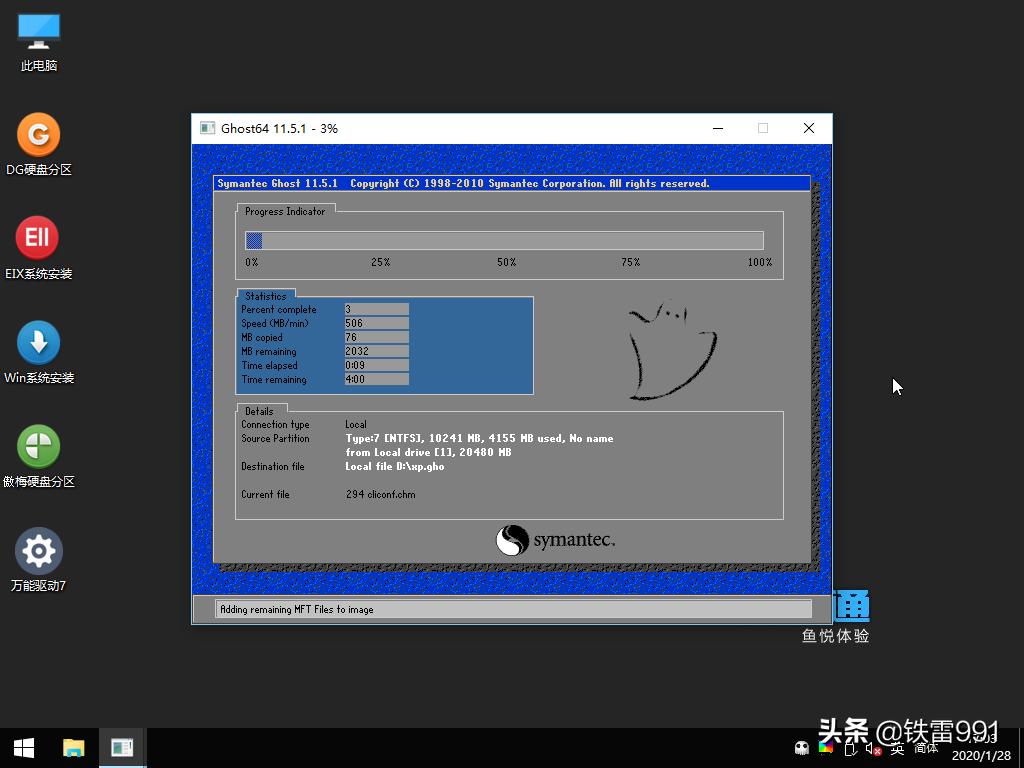Select the Ghost64 taskbar window button

pos(123,748)
